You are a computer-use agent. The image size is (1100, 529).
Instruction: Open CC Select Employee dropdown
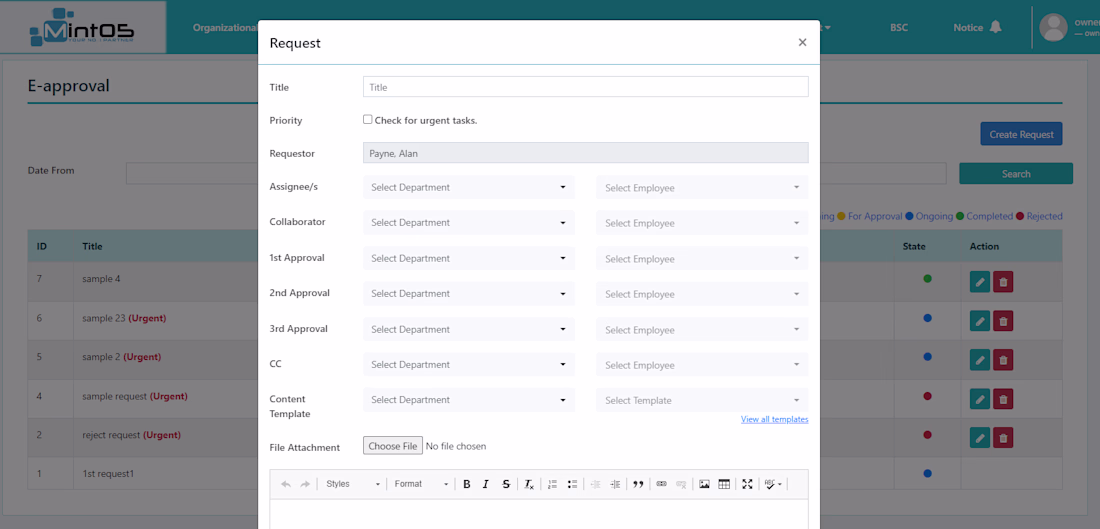pyautogui.click(x=702, y=364)
